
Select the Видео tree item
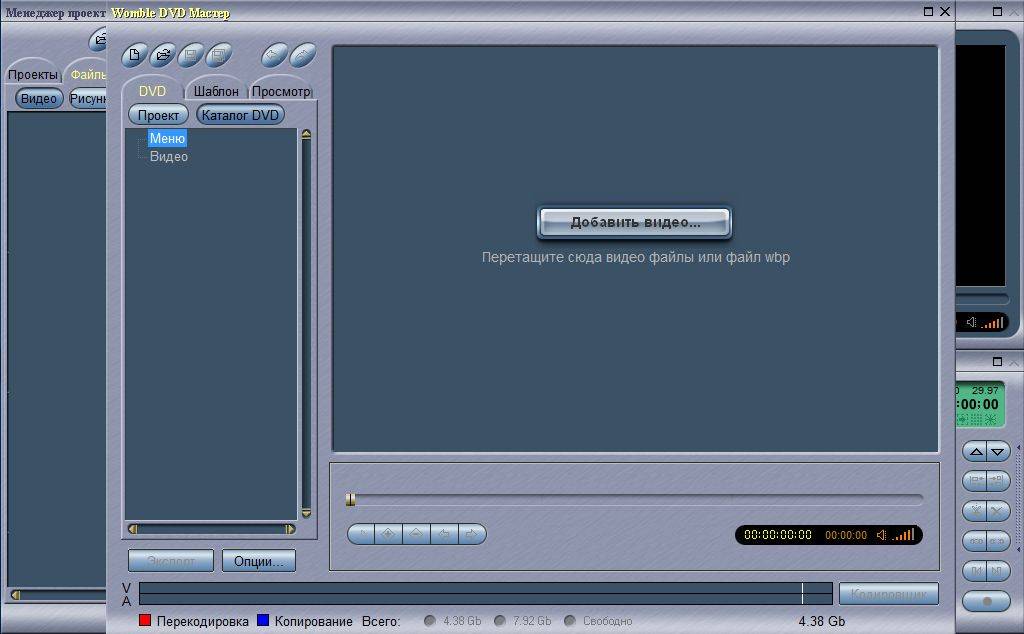169,157
